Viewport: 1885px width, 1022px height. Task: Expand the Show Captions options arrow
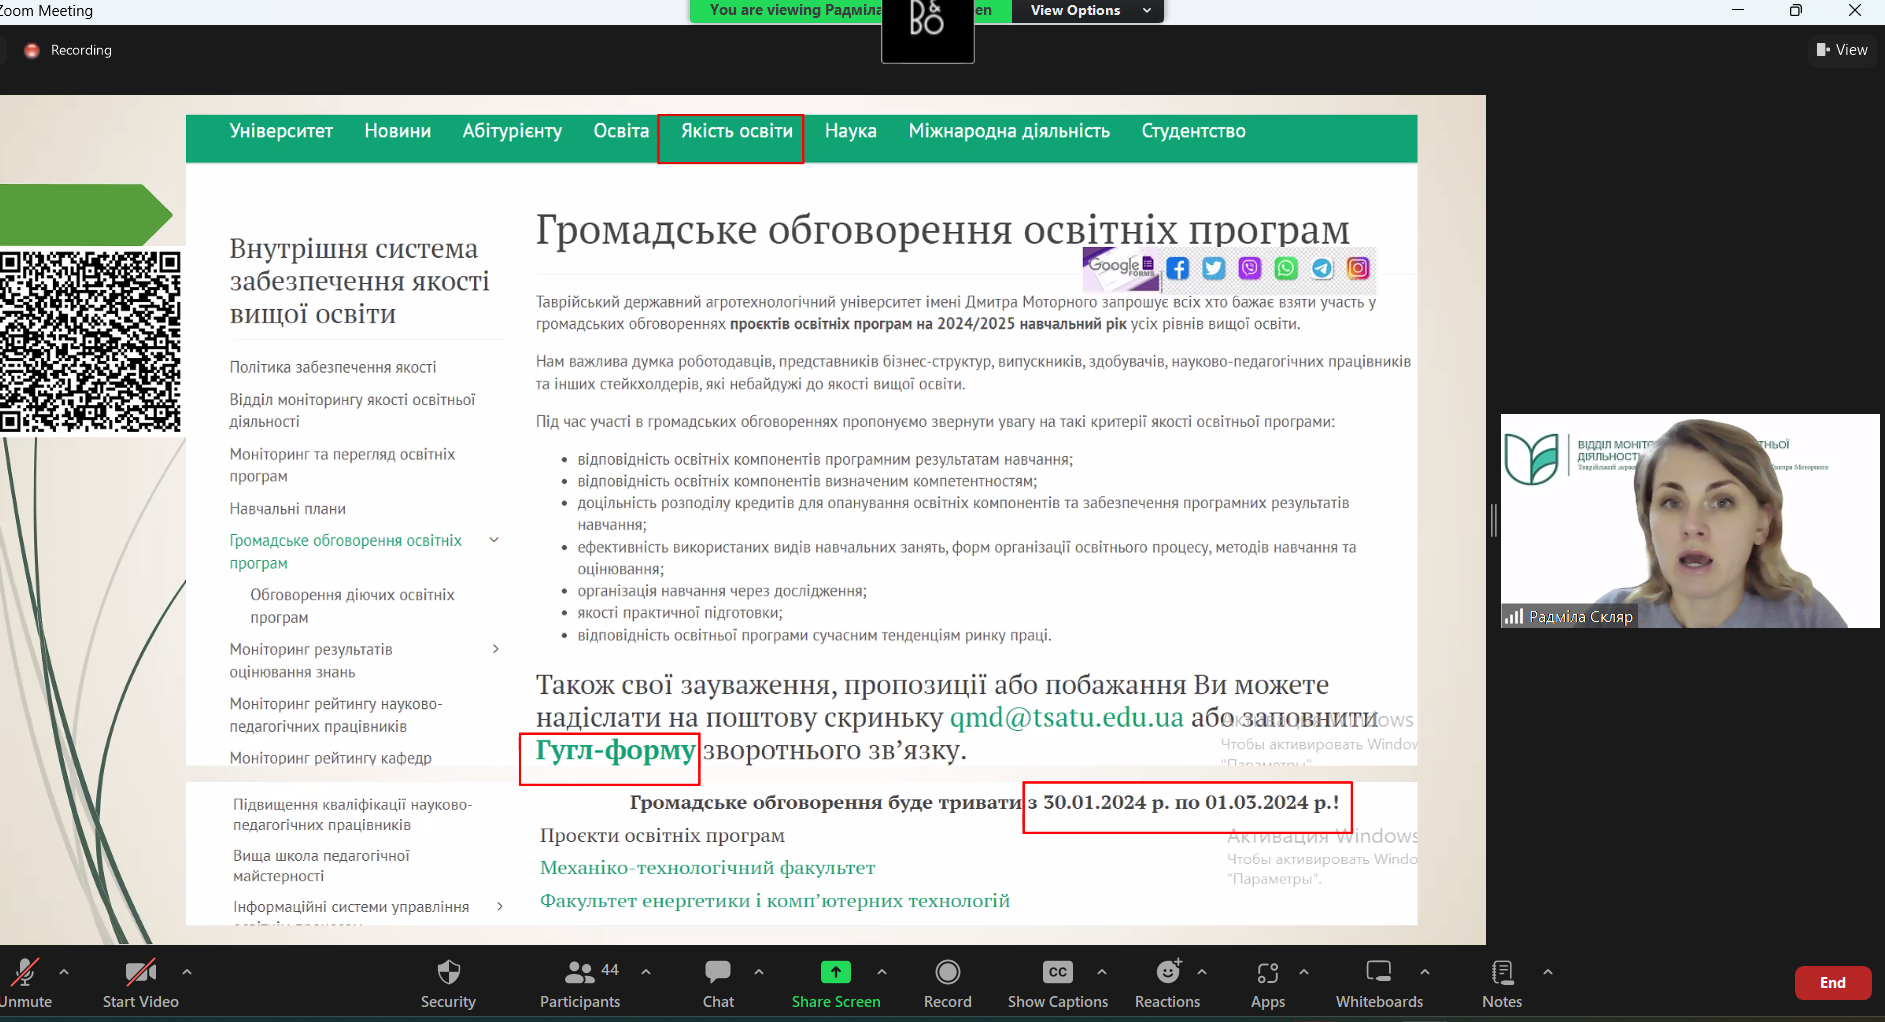(1102, 972)
